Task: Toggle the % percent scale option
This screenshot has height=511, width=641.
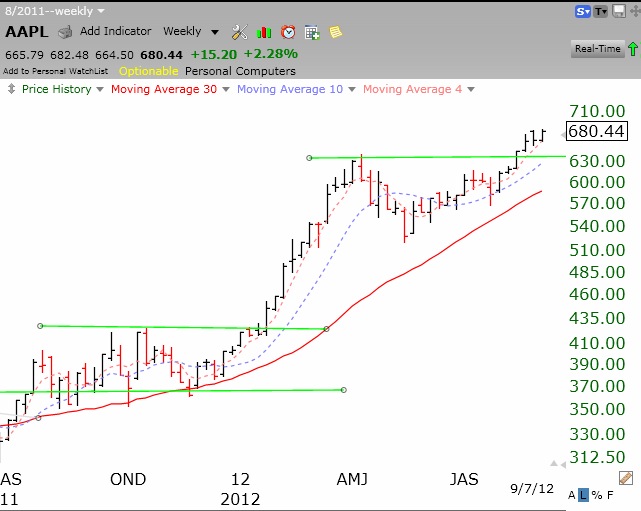Action: pyautogui.click(x=597, y=495)
